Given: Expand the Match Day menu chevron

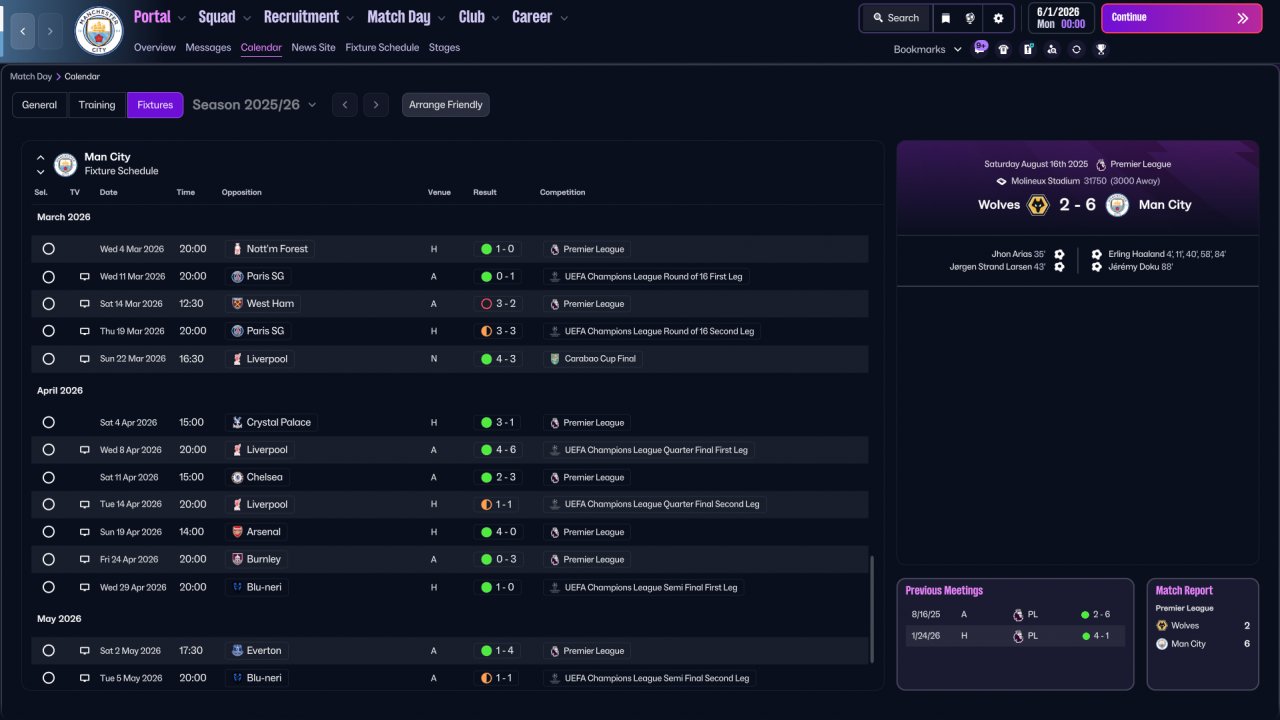Looking at the screenshot, I should tap(441, 18).
